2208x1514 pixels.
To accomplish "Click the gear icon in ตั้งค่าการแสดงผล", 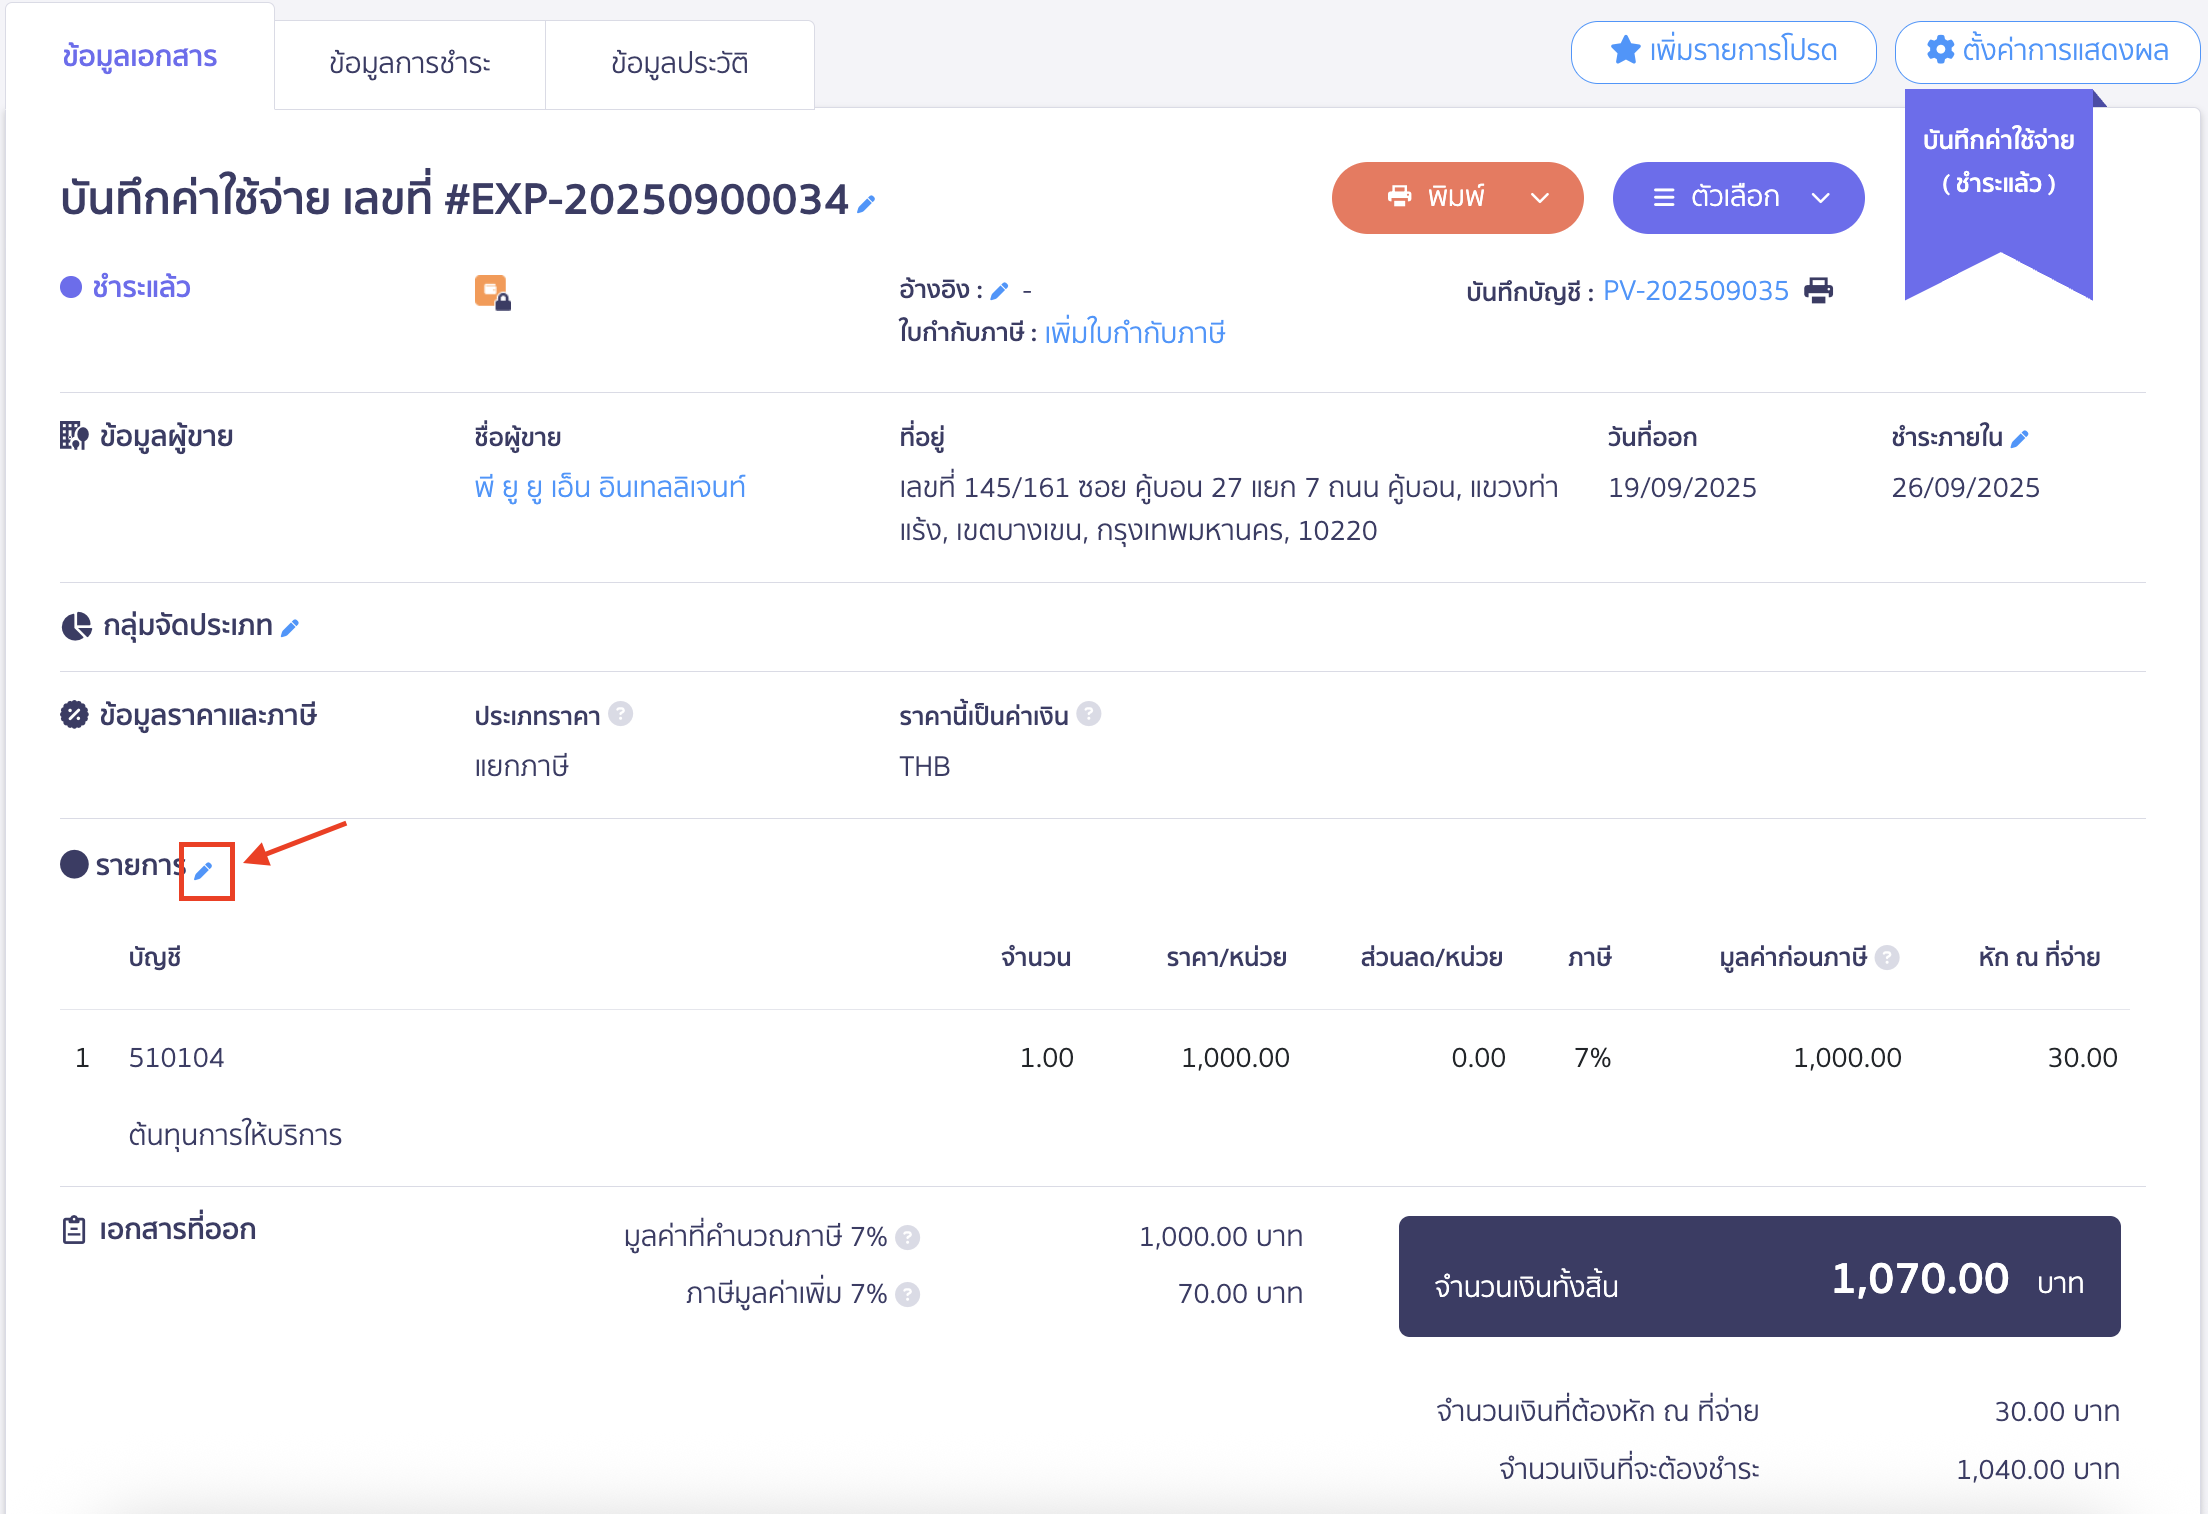I will tap(1938, 52).
